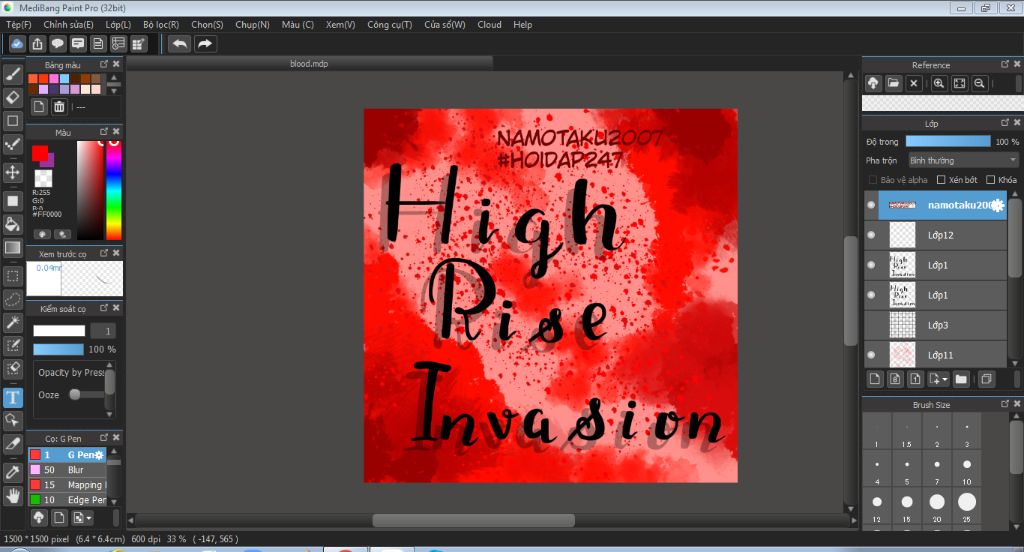Pick a color on the rainbow hue bar
1024x552 pixels.
(114, 190)
